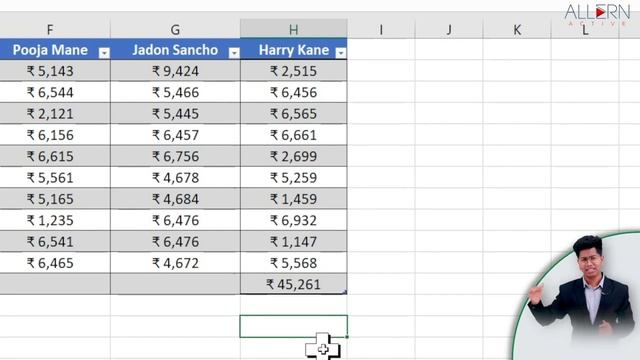640x360 pixels.
Task: Select cell with ₹ 6,565
Action: coord(293,113)
